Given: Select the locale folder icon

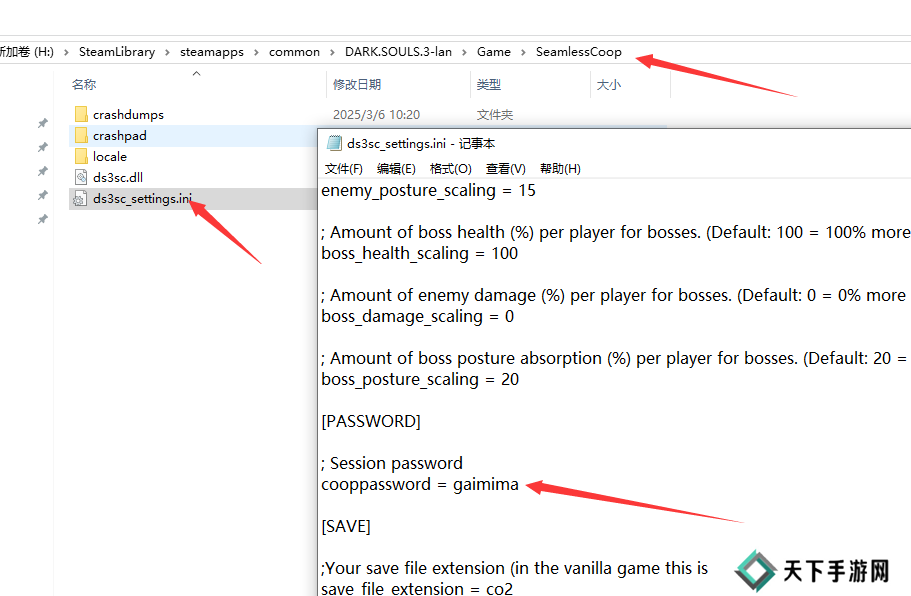Looking at the screenshot, I should click(81, 157).
